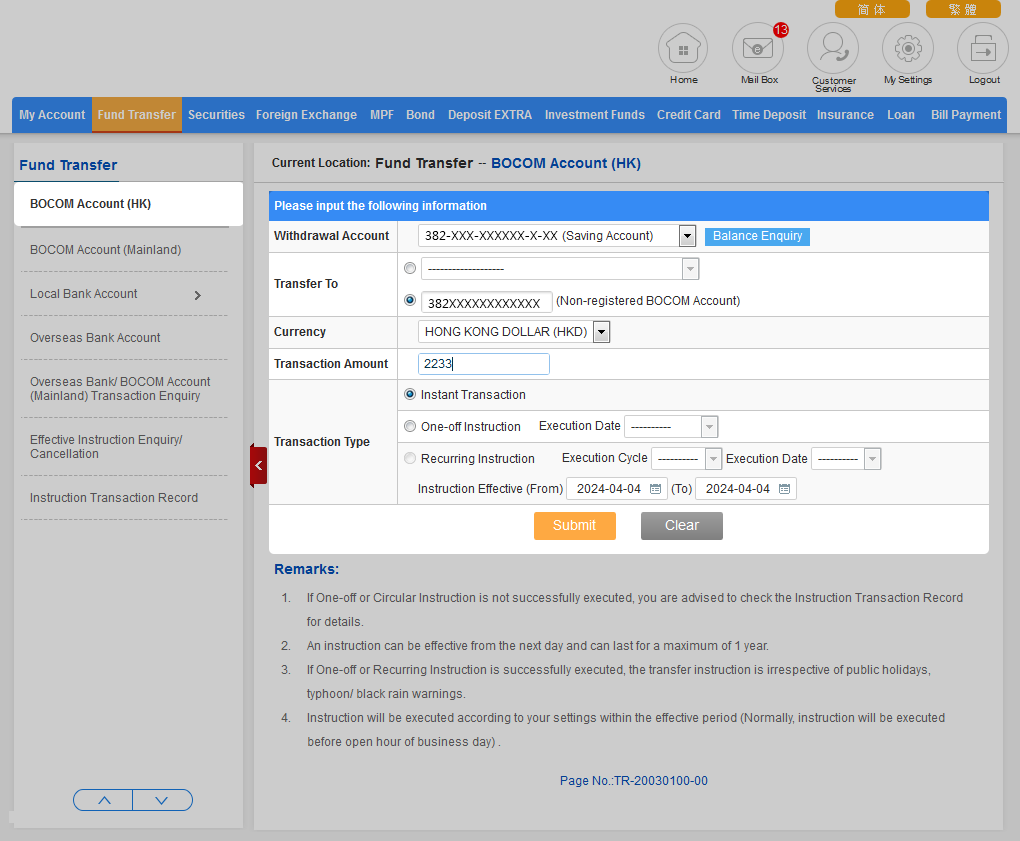Open calendar for Instruction Effective To date
1020x841 pixels.
coord(785,489)
